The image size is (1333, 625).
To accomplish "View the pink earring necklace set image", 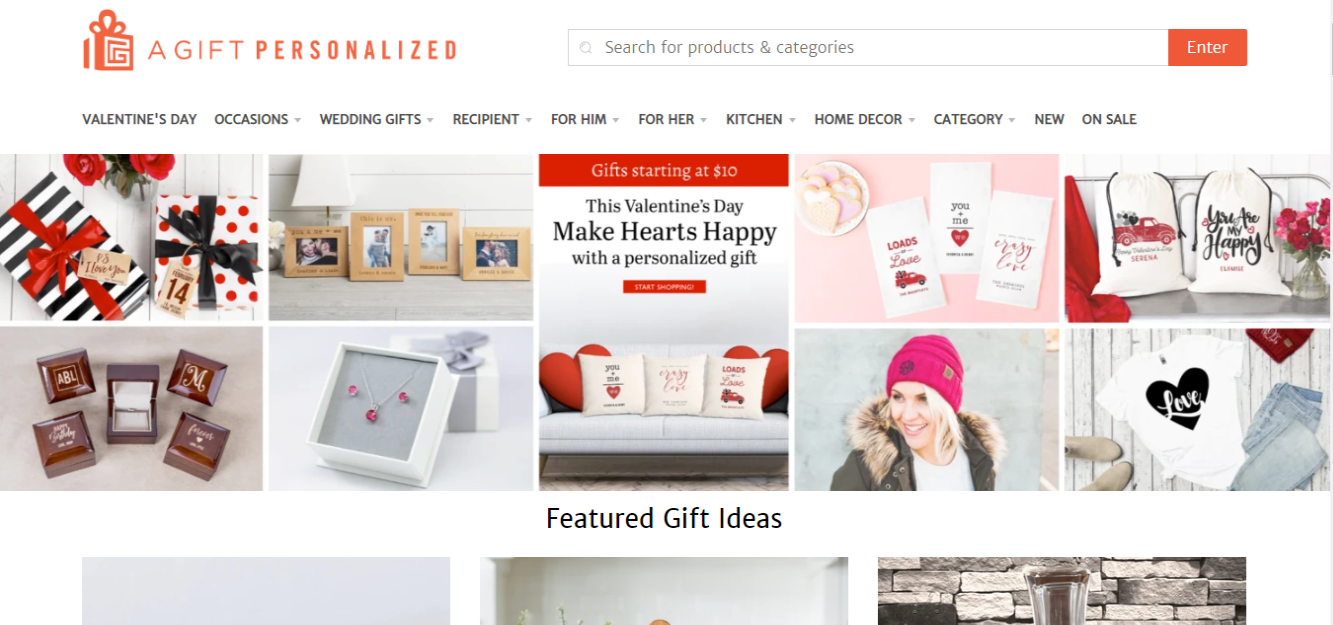I will pos(401,409).
